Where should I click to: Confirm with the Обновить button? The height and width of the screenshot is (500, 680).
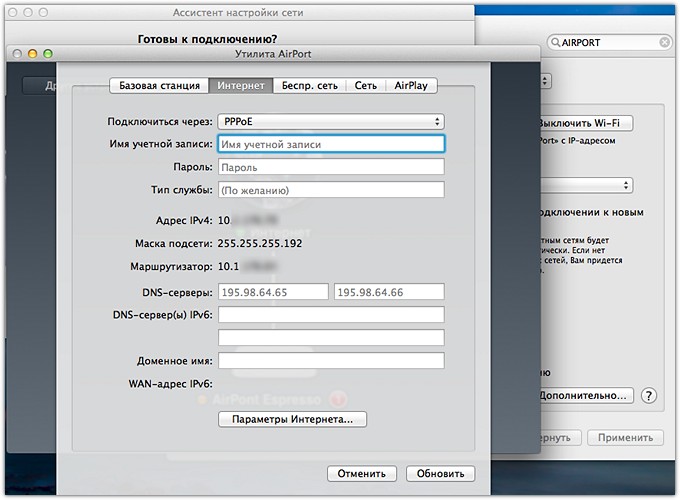(x=440, y=474)
